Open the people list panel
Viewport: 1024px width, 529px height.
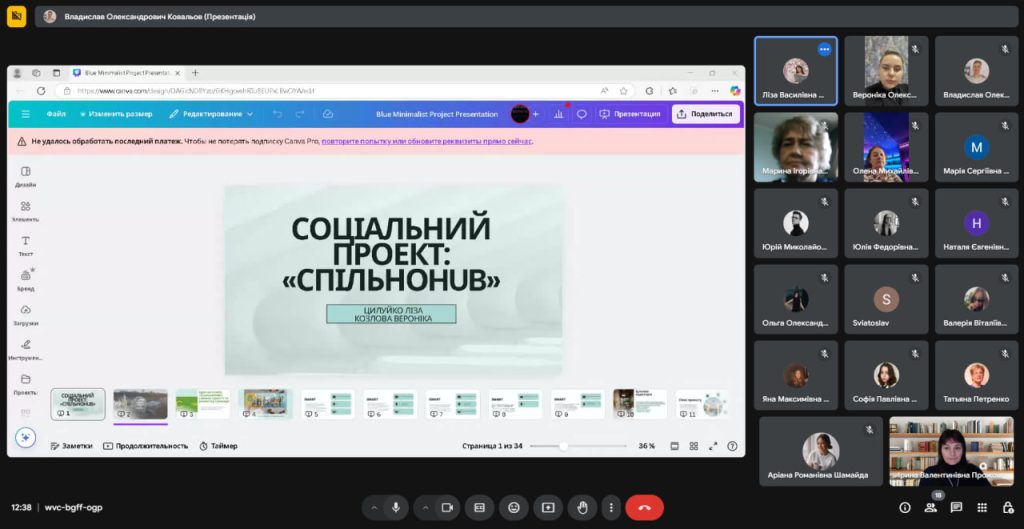pos(931,507)
